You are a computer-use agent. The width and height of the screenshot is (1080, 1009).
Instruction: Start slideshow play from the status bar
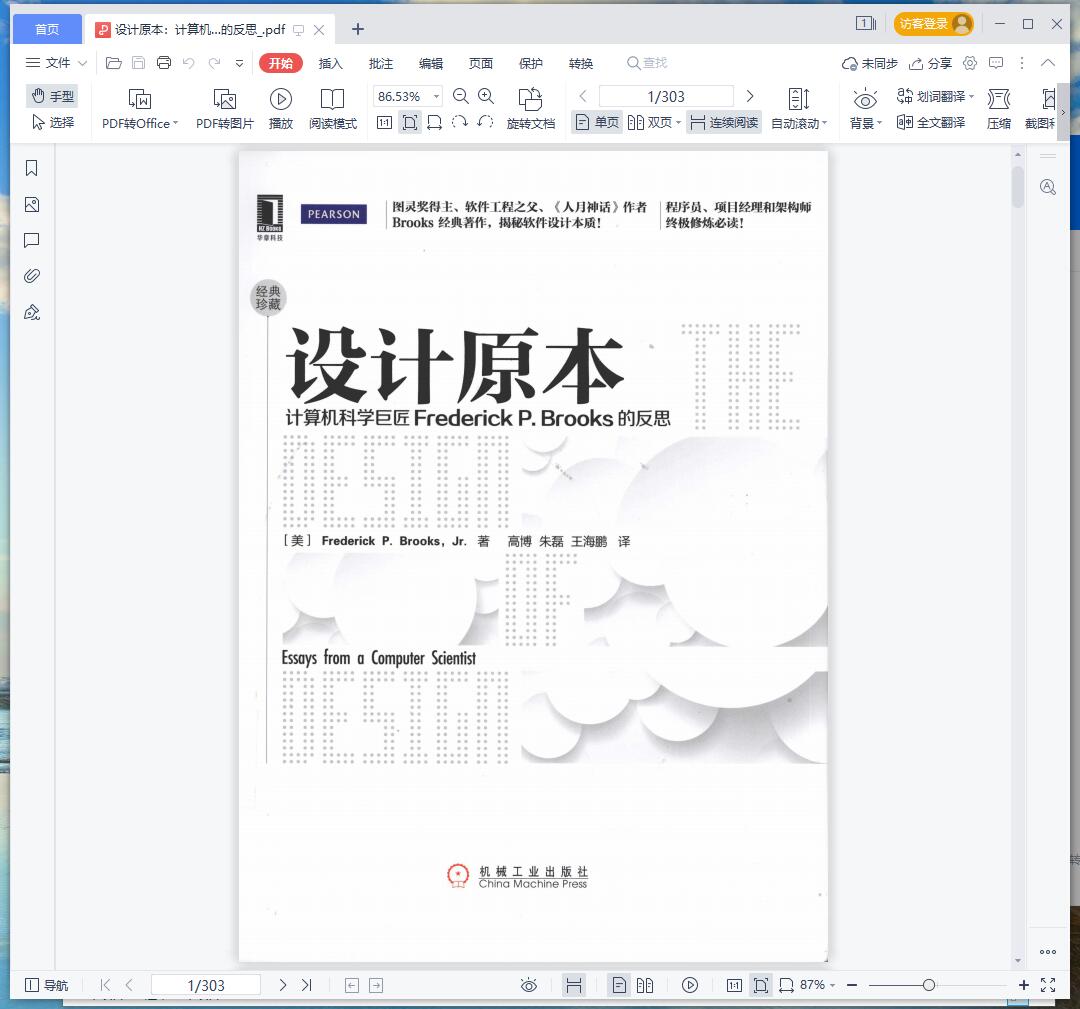tap(689, 985)
